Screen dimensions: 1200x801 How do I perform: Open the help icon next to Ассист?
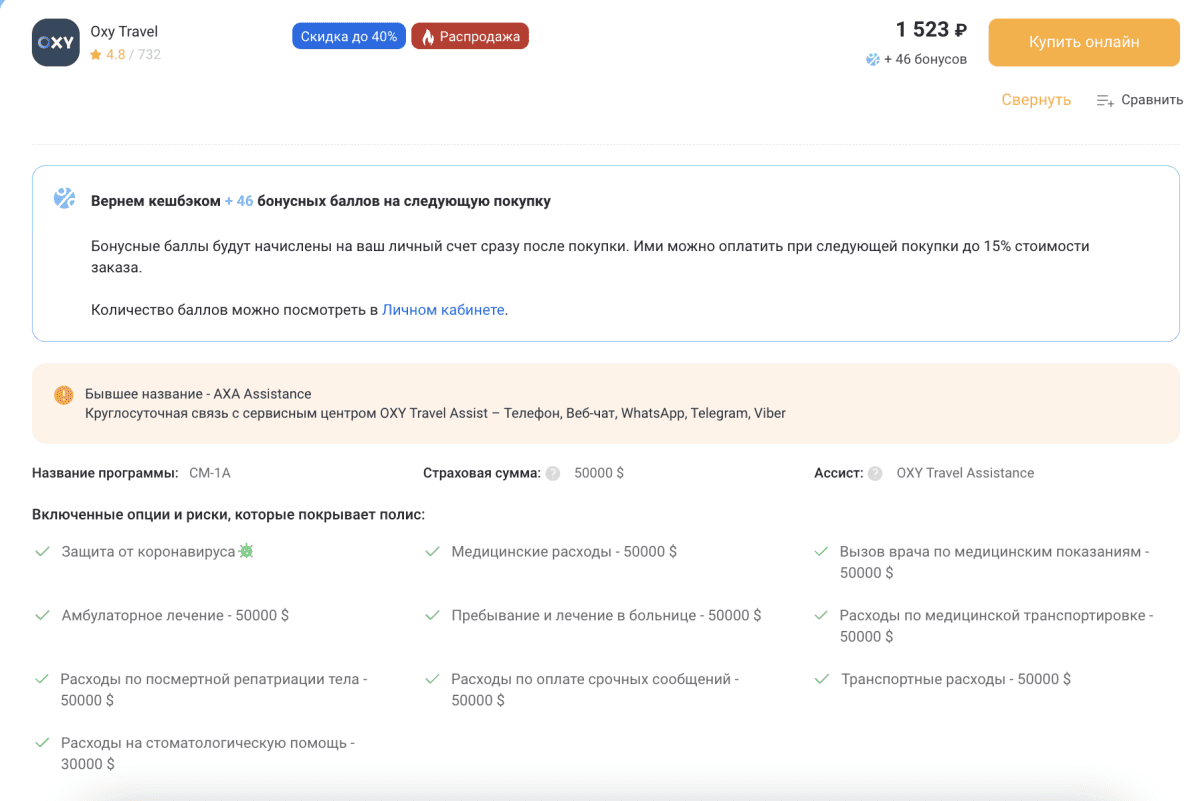coord(875,474)
